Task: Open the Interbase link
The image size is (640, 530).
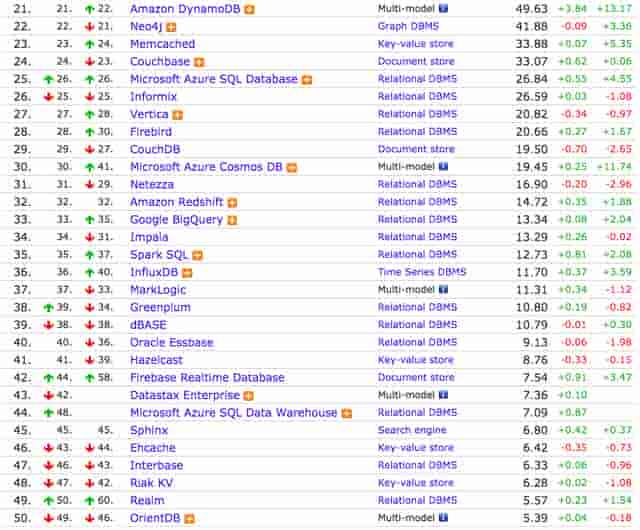Action: point(156,465)
